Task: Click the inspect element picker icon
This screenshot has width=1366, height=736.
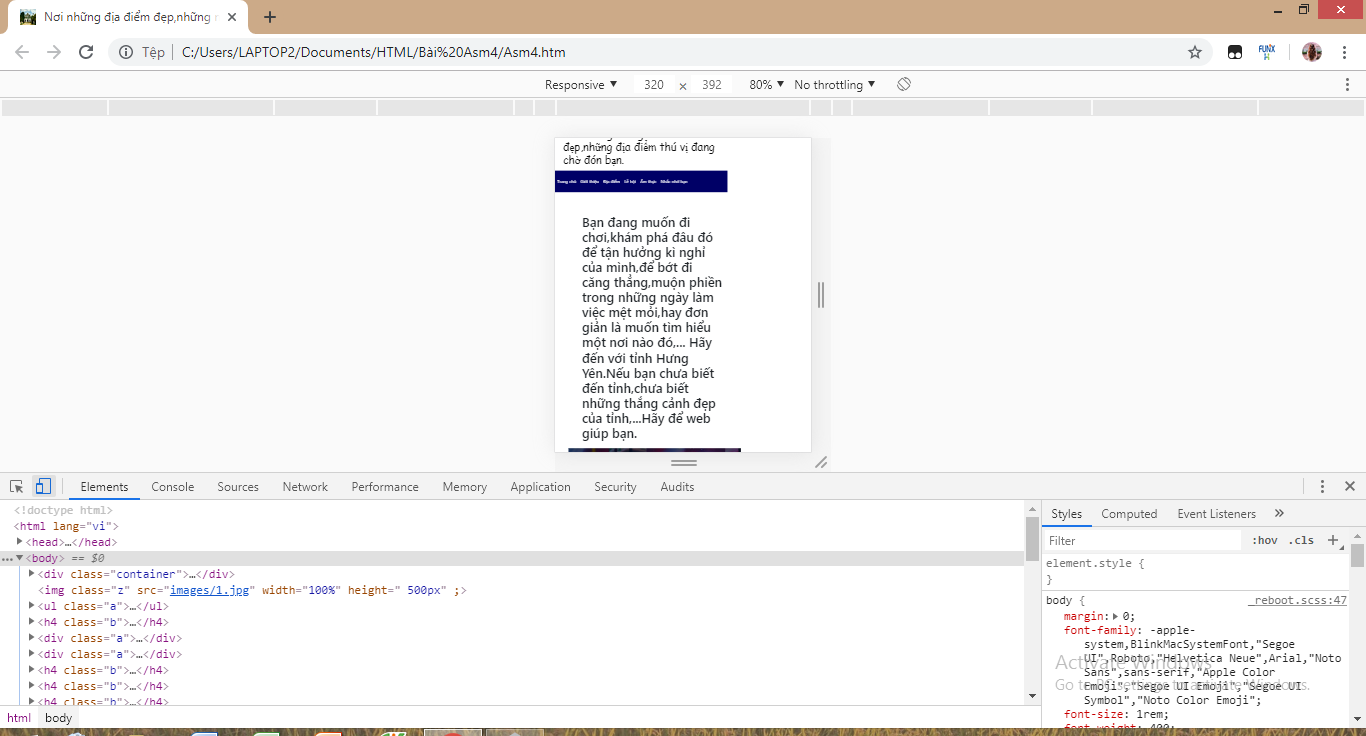Action: point(17,487)
